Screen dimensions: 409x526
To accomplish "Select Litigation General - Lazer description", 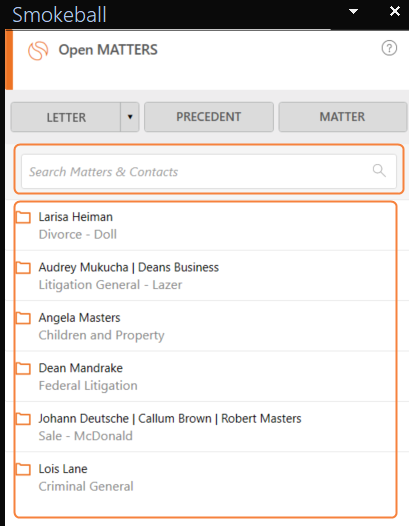I will point(110,285).
